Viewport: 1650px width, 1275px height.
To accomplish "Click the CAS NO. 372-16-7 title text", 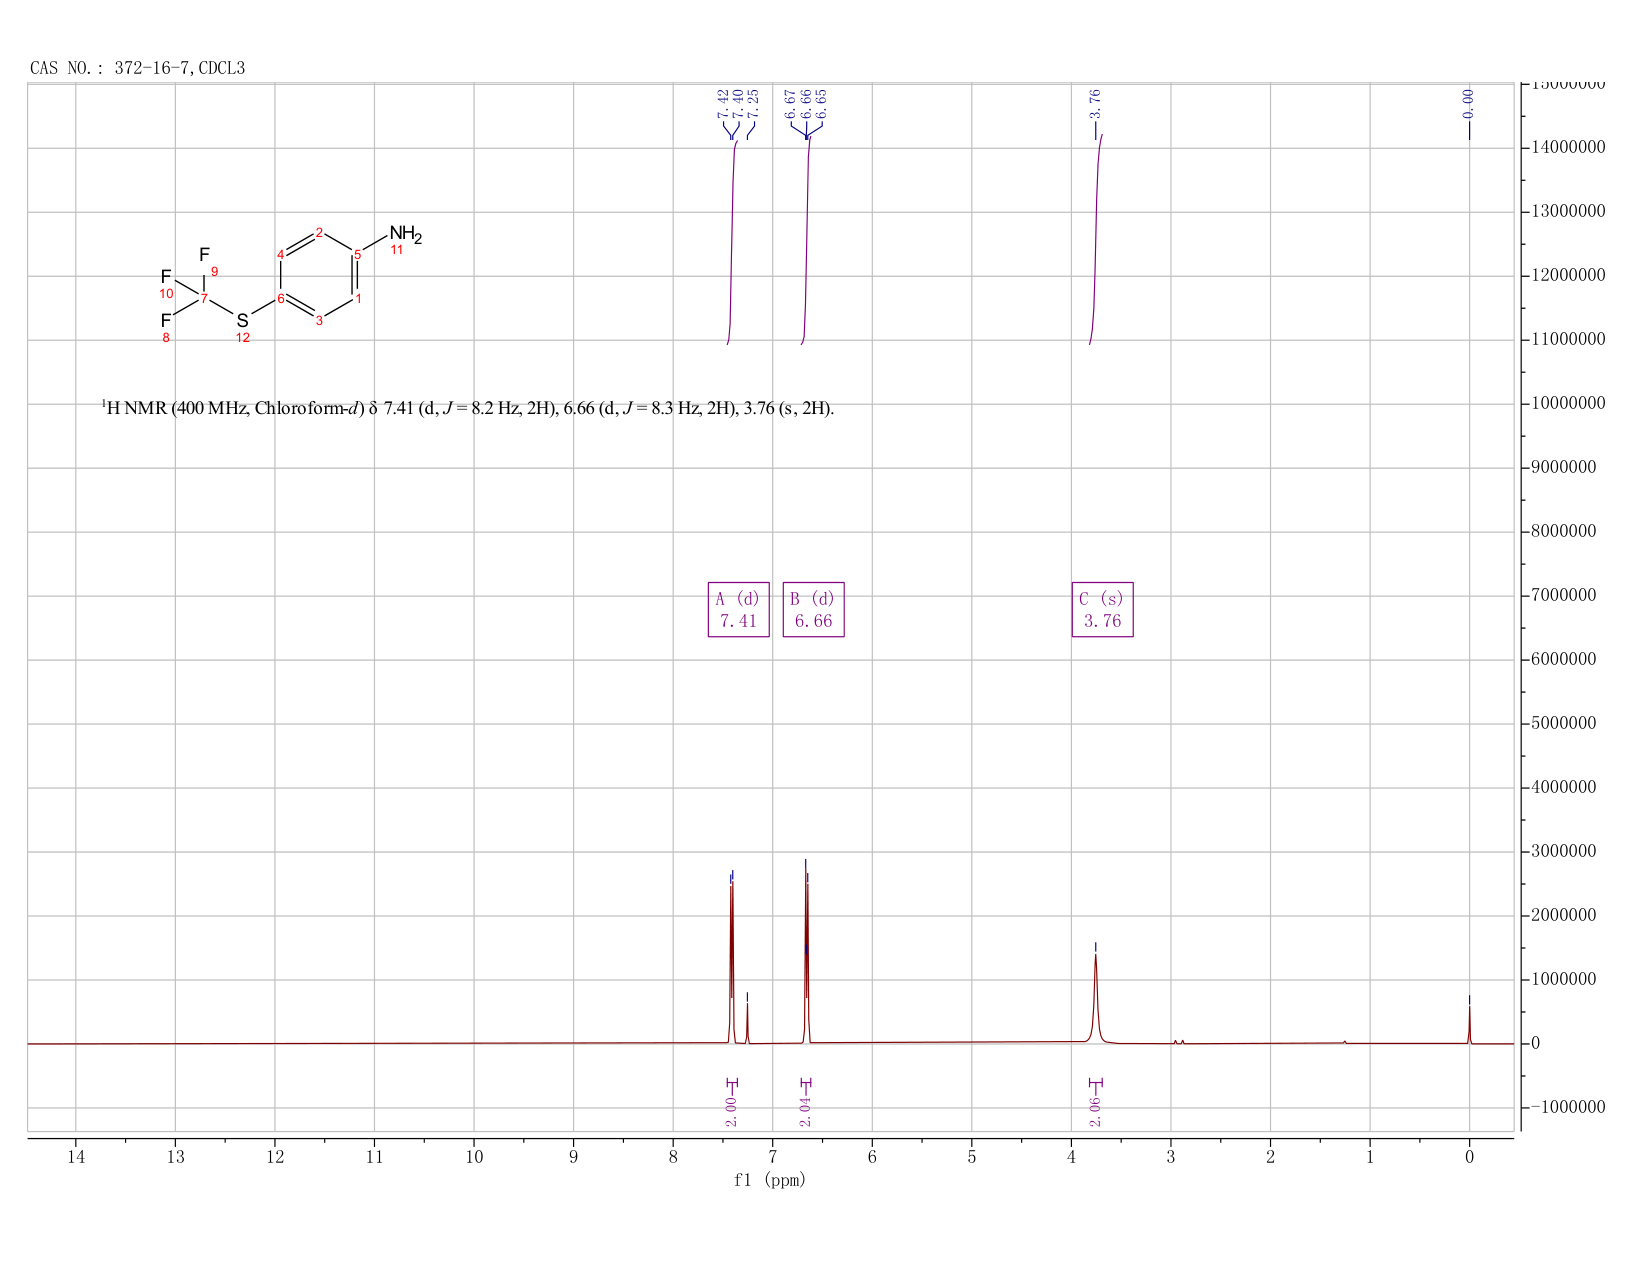I will click(x=138, y=68).
